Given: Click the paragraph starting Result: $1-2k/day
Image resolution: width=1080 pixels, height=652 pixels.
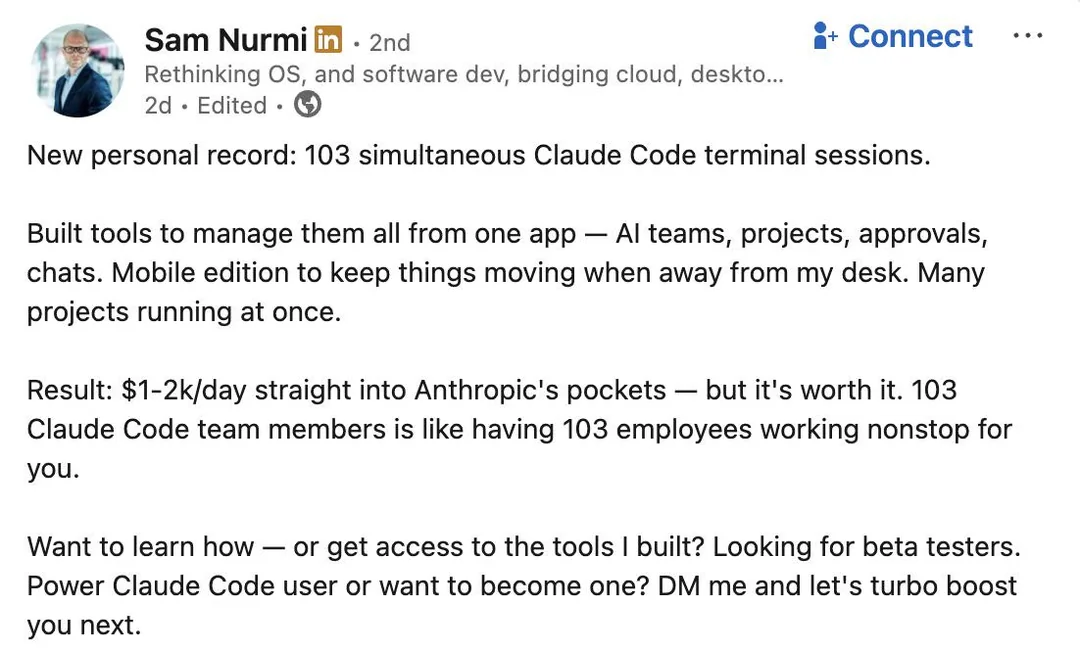Looking at the screenshot, I should (519, 429).
